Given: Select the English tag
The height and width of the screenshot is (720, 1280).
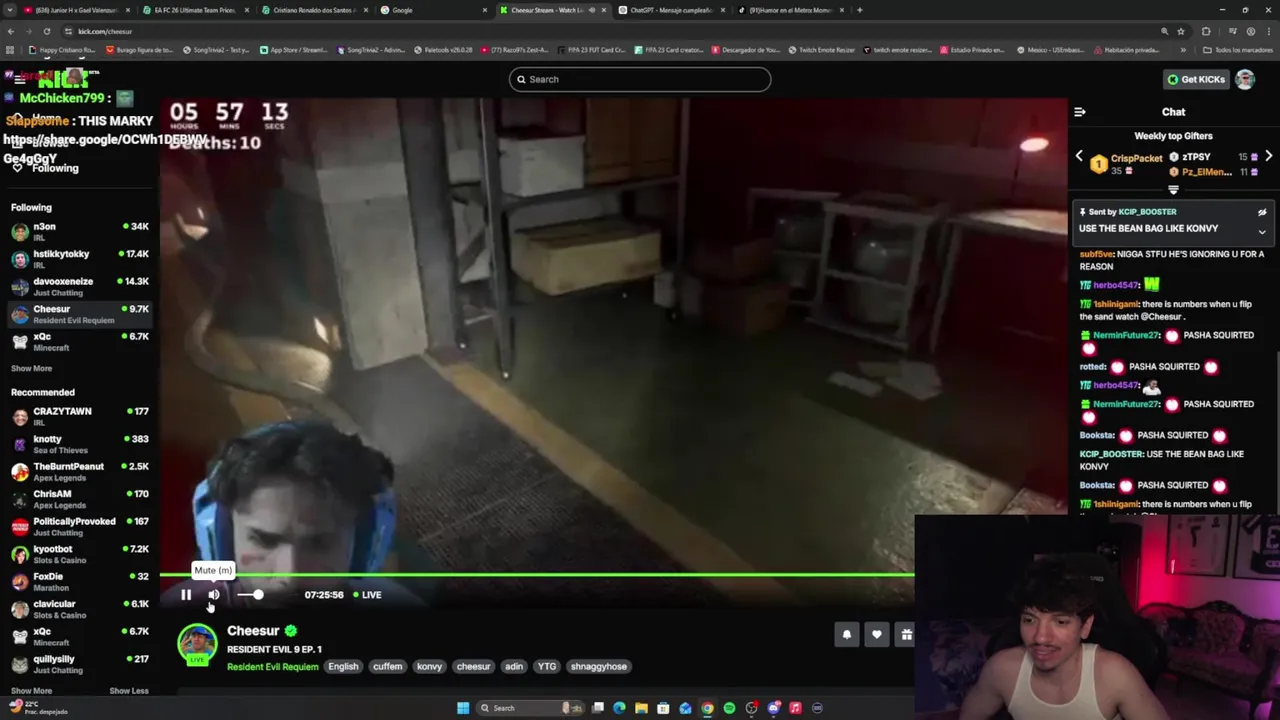Looking at the screenshot, I should click(x=343, y=667).
